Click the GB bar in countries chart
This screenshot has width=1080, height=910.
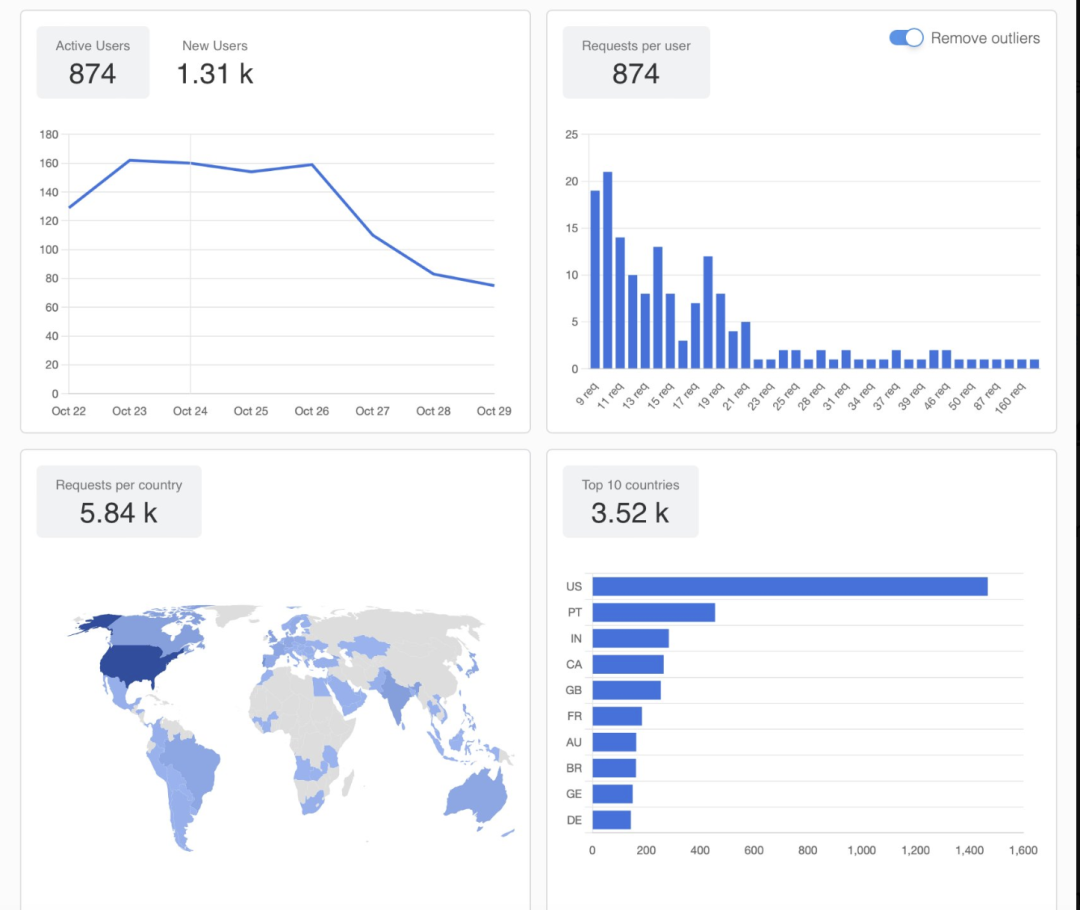(x=627, y=690)
